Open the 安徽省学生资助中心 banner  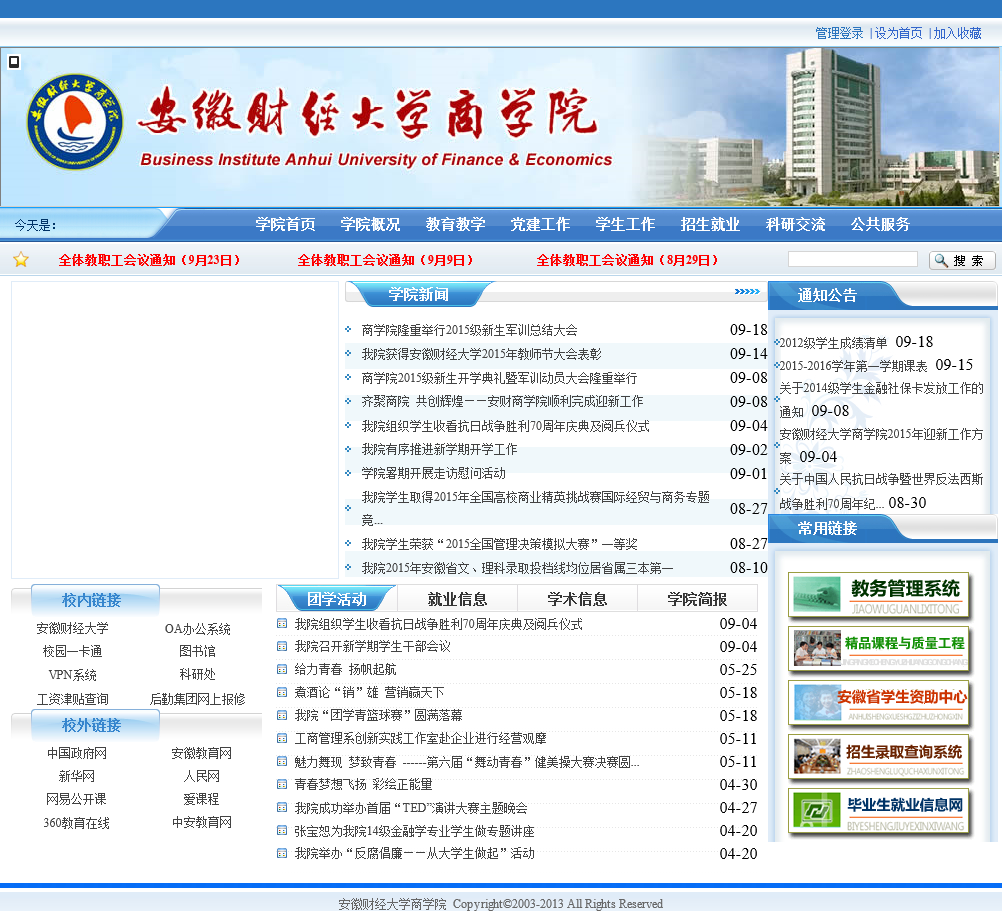[879, 703]
